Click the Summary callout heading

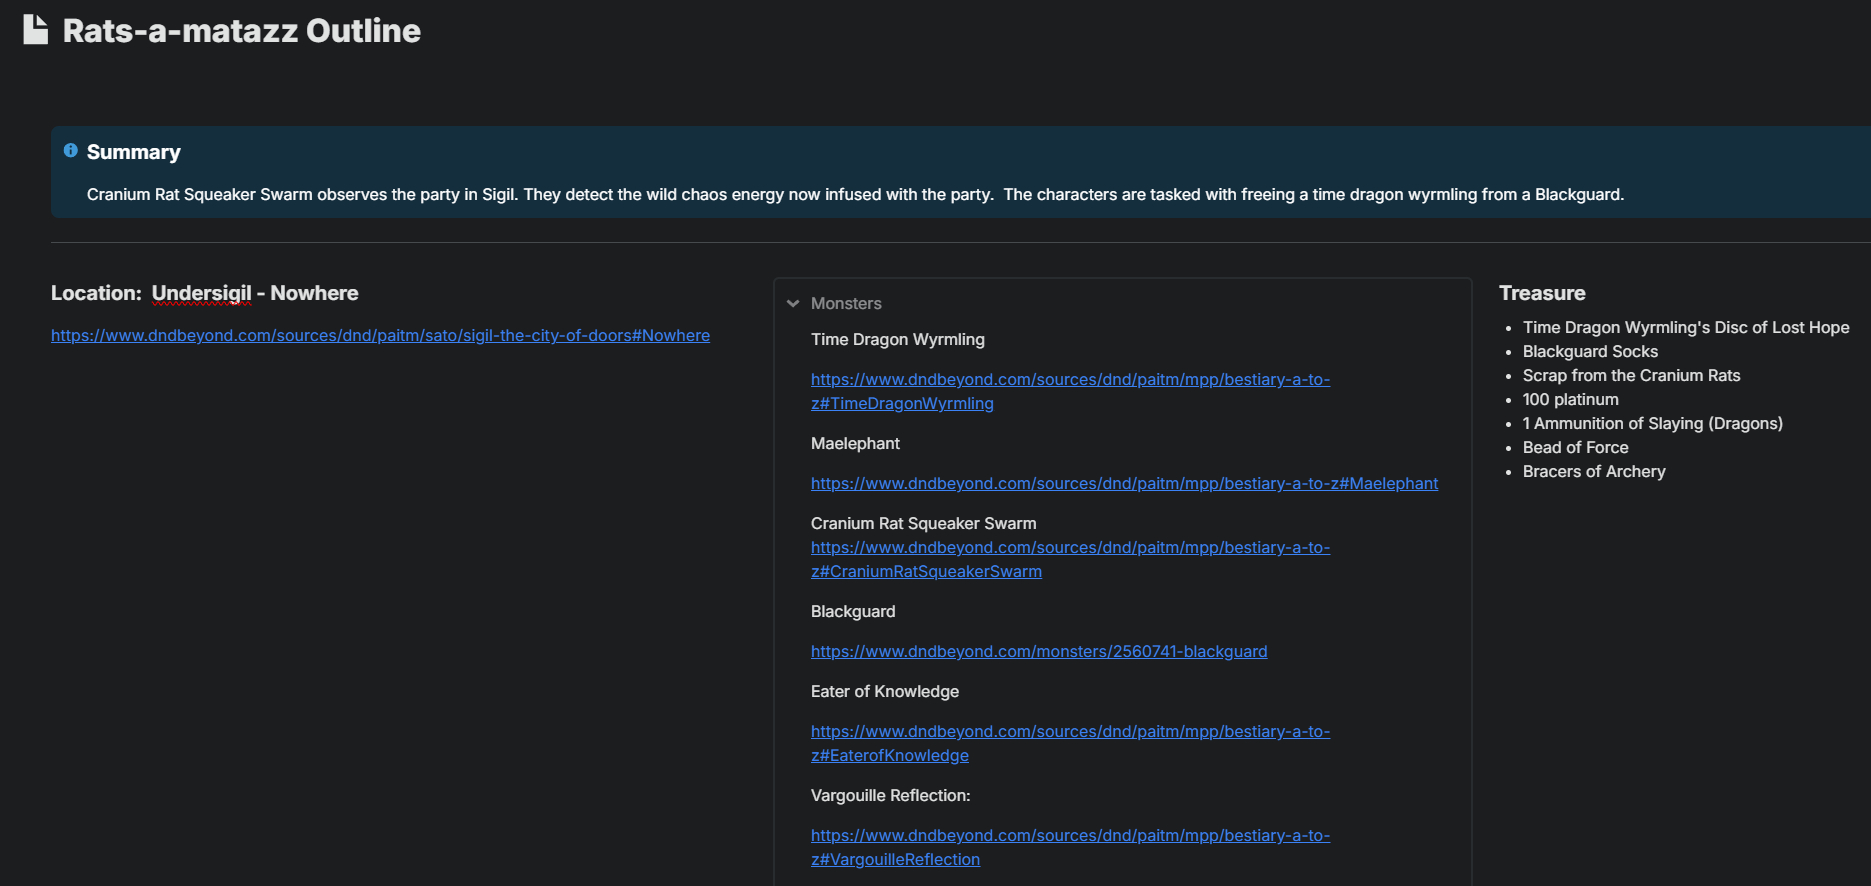[x=134, y=152]
